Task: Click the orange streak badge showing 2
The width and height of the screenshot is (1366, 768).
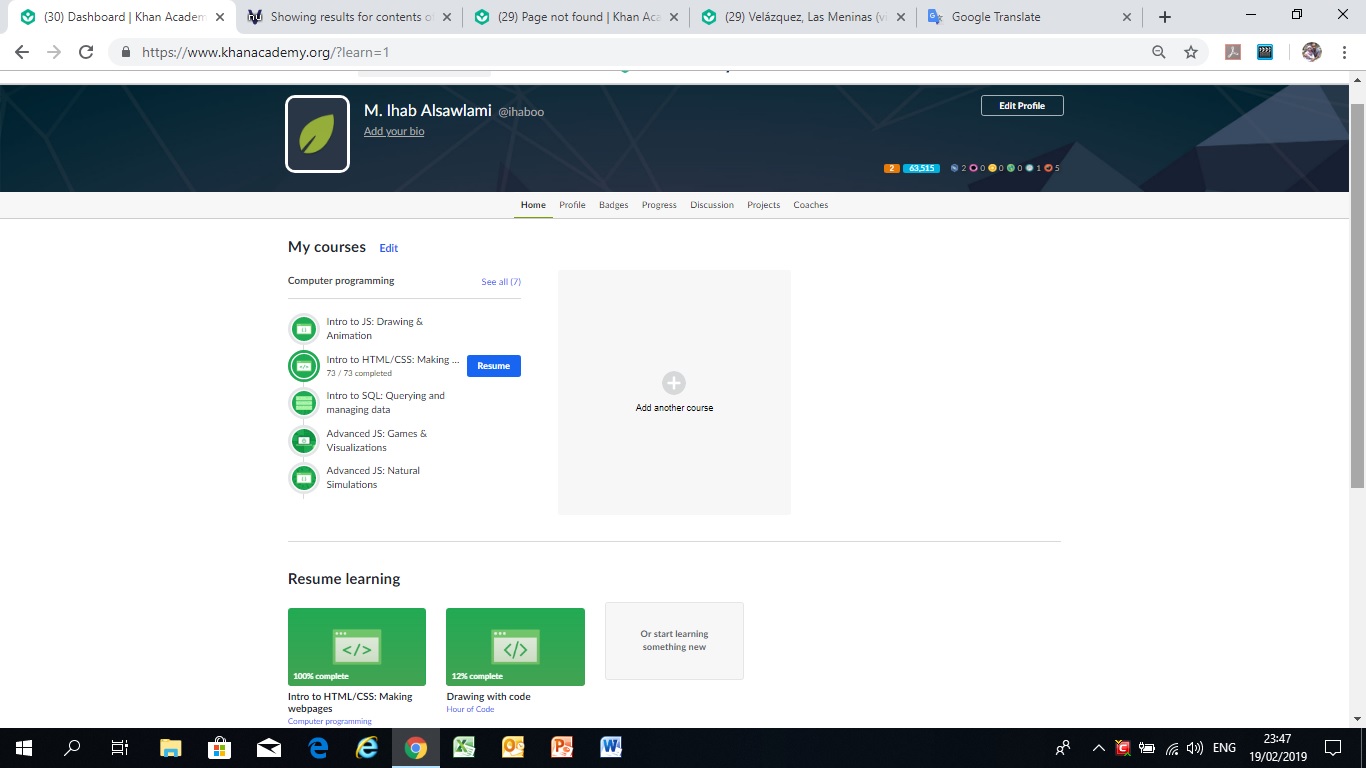Action: (892, 168)
